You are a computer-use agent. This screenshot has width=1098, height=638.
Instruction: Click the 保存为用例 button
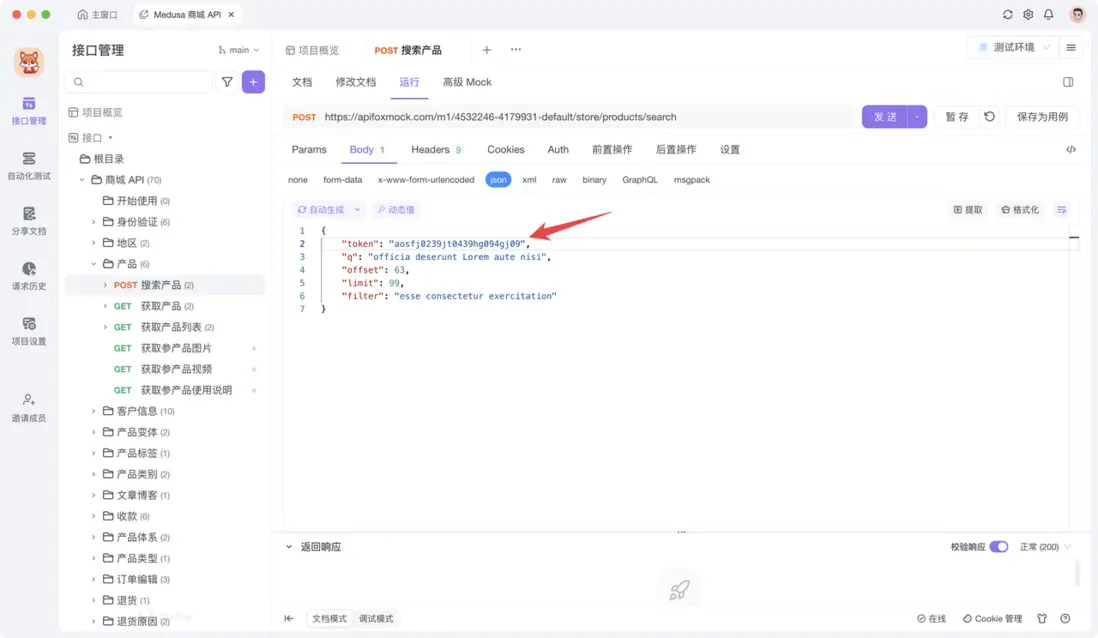click(x=1040, y=116)
